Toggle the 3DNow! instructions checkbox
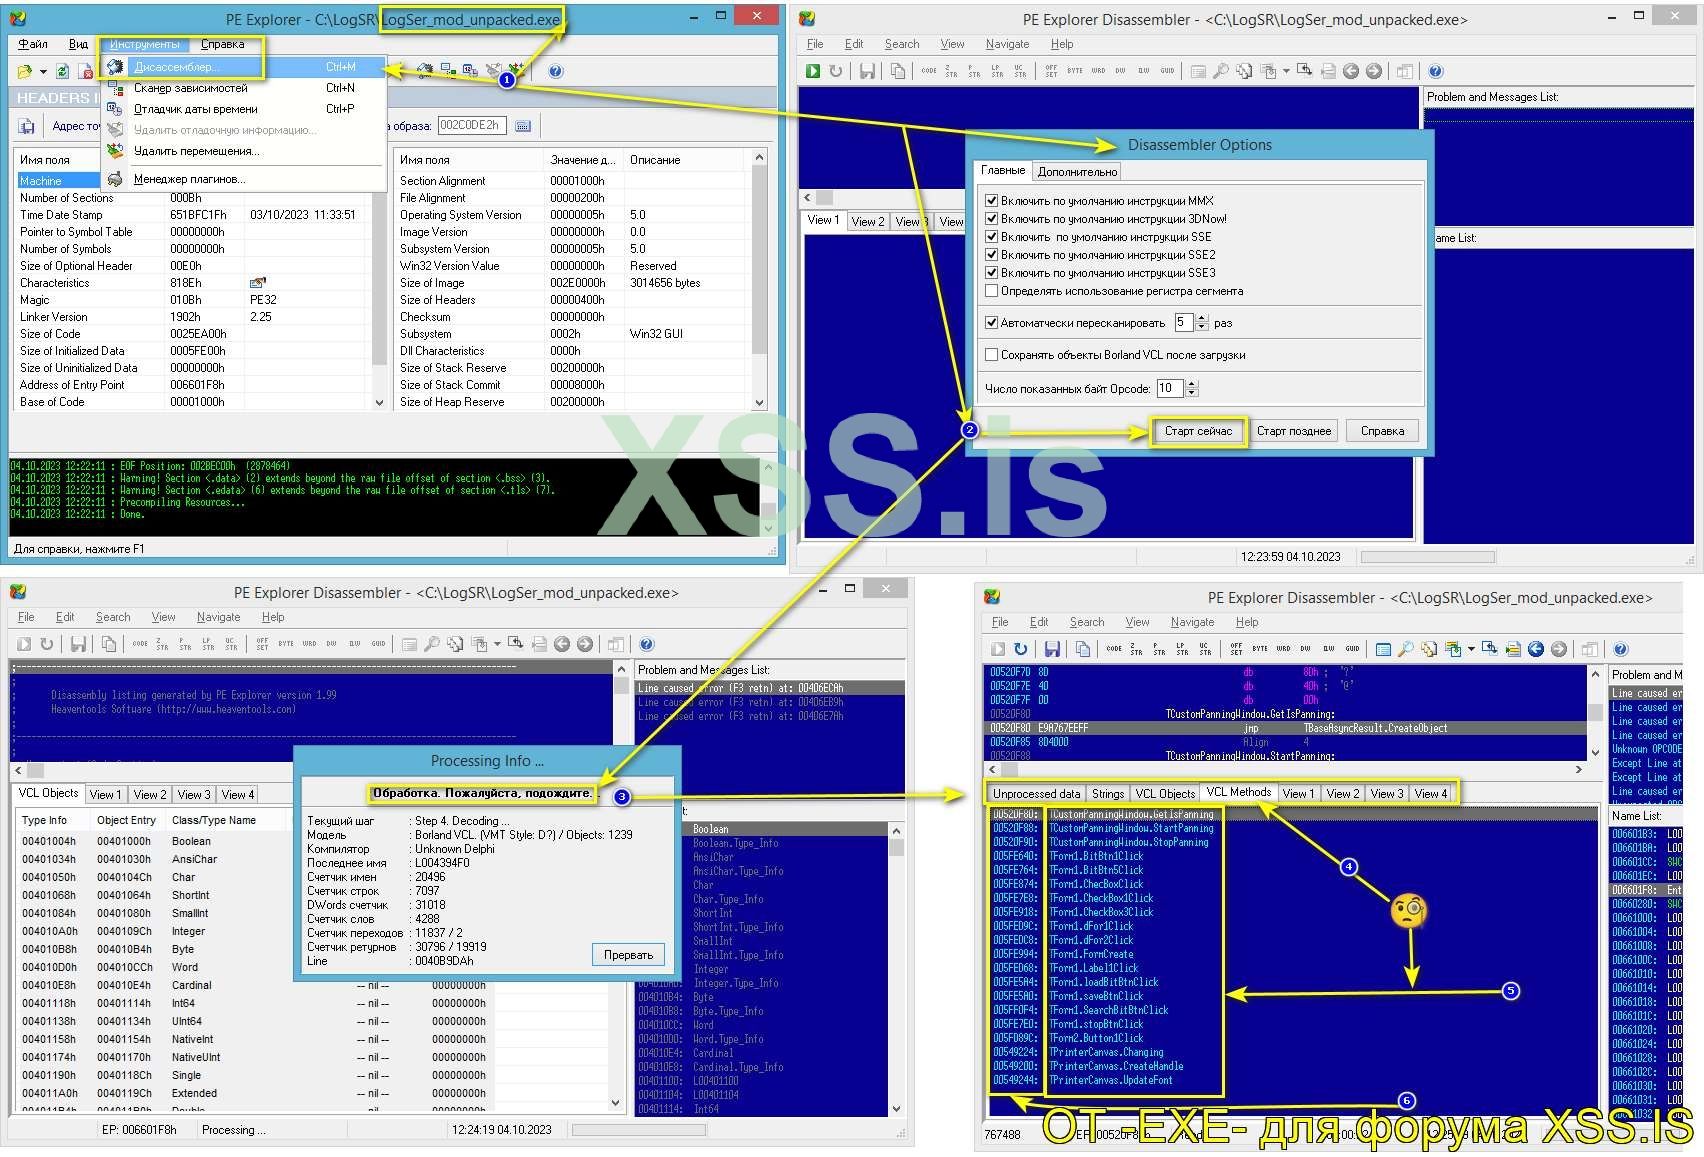This screenshot has width=1704, height=1157. pyautogui.click(x=992, y=219)
